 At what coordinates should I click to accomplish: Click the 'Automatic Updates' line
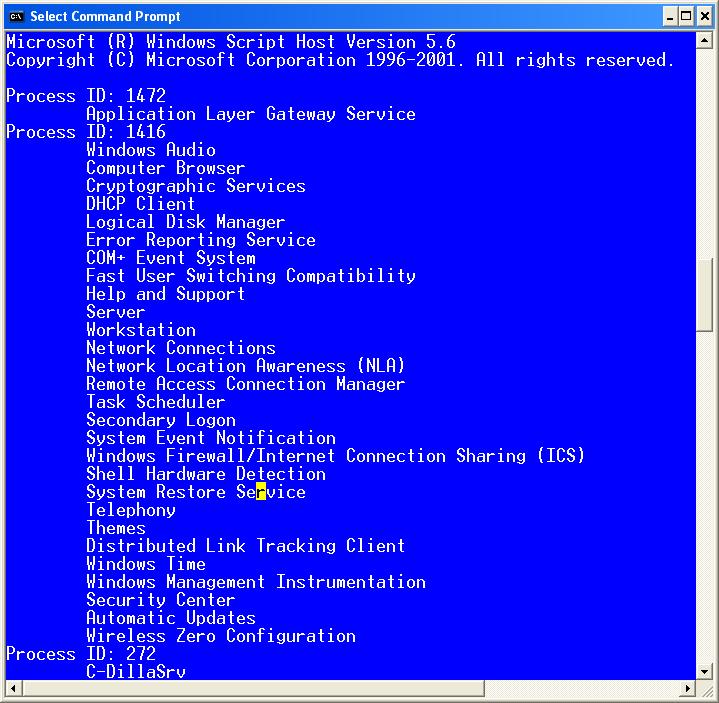[x=171, y=618]
